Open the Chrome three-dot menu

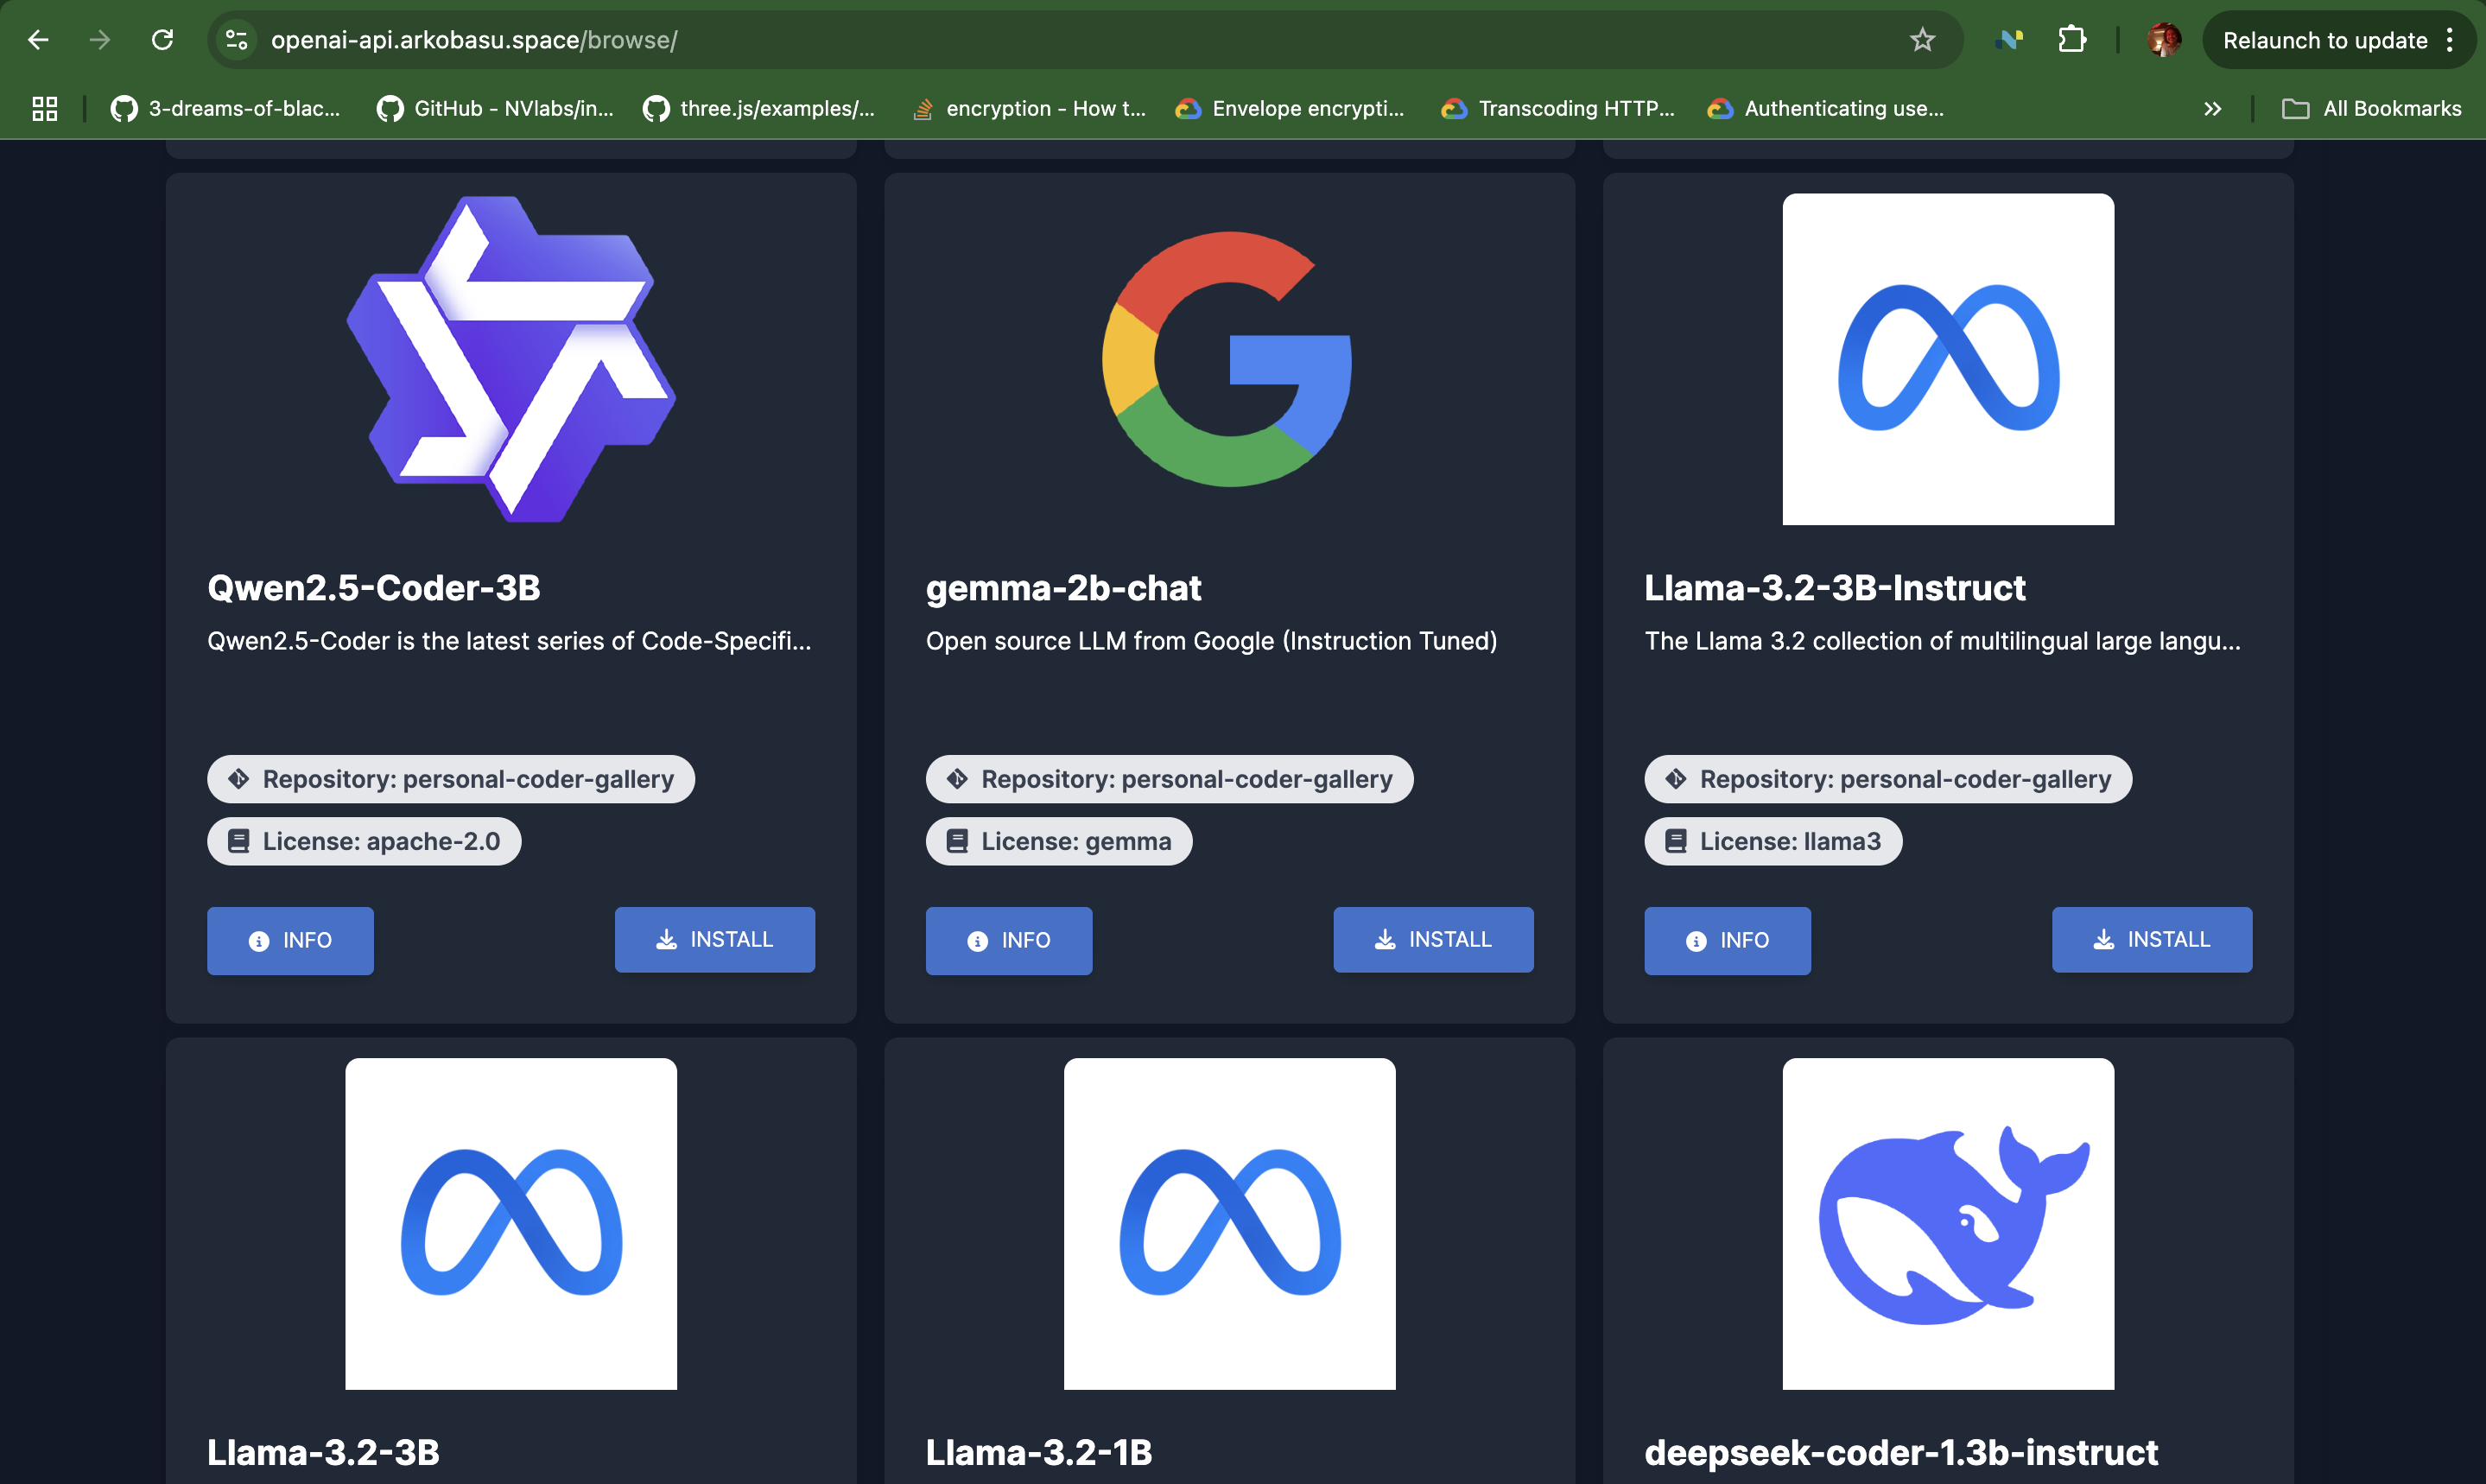coord(2450,40)
